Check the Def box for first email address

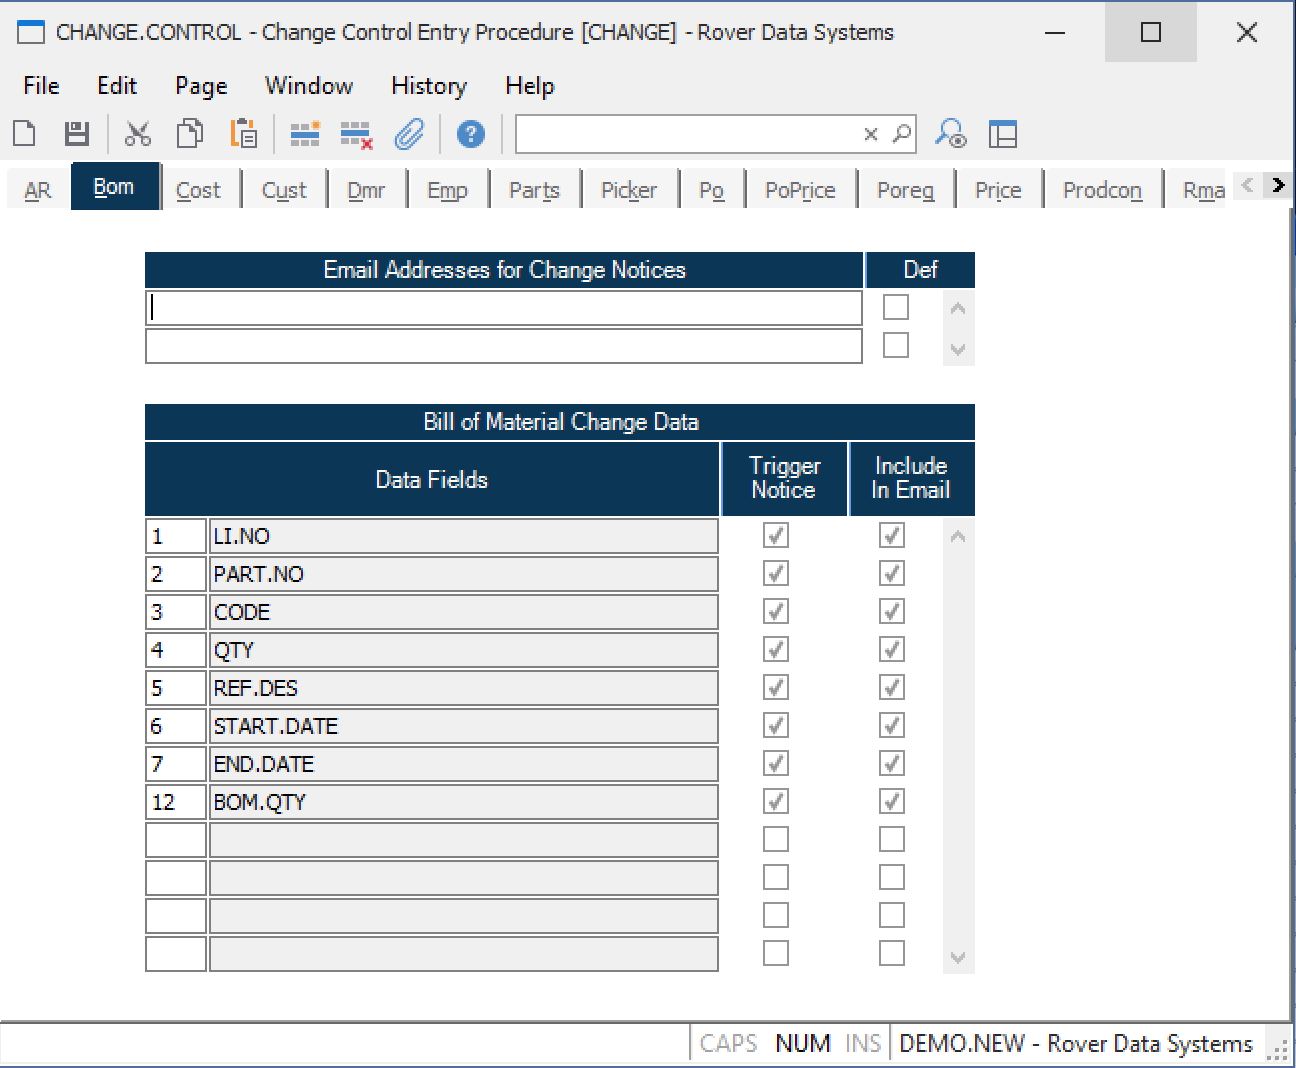896,307
